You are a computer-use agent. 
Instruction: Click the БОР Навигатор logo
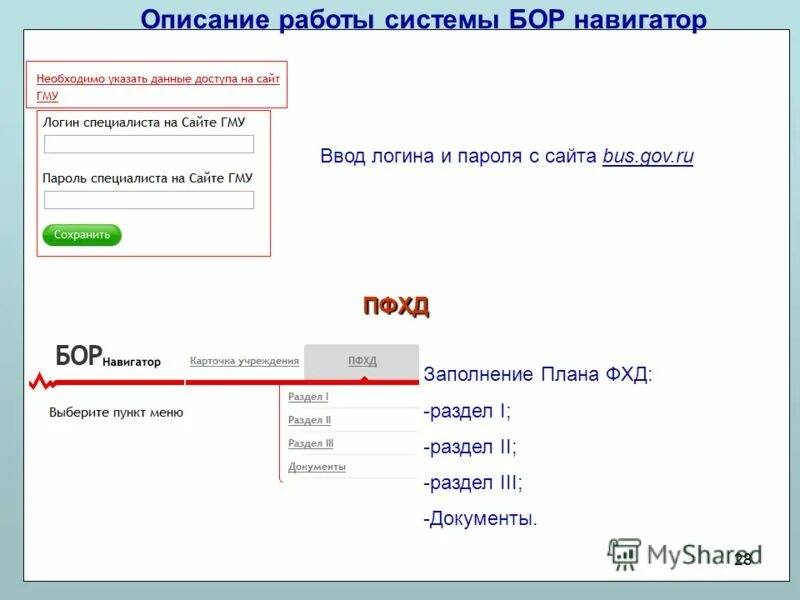coord(107,355)
